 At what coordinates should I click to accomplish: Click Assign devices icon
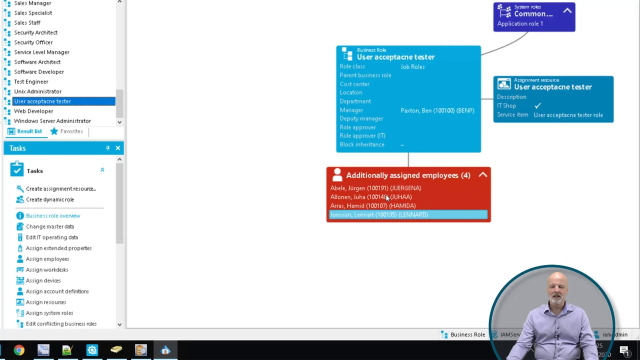pos(20,281)
